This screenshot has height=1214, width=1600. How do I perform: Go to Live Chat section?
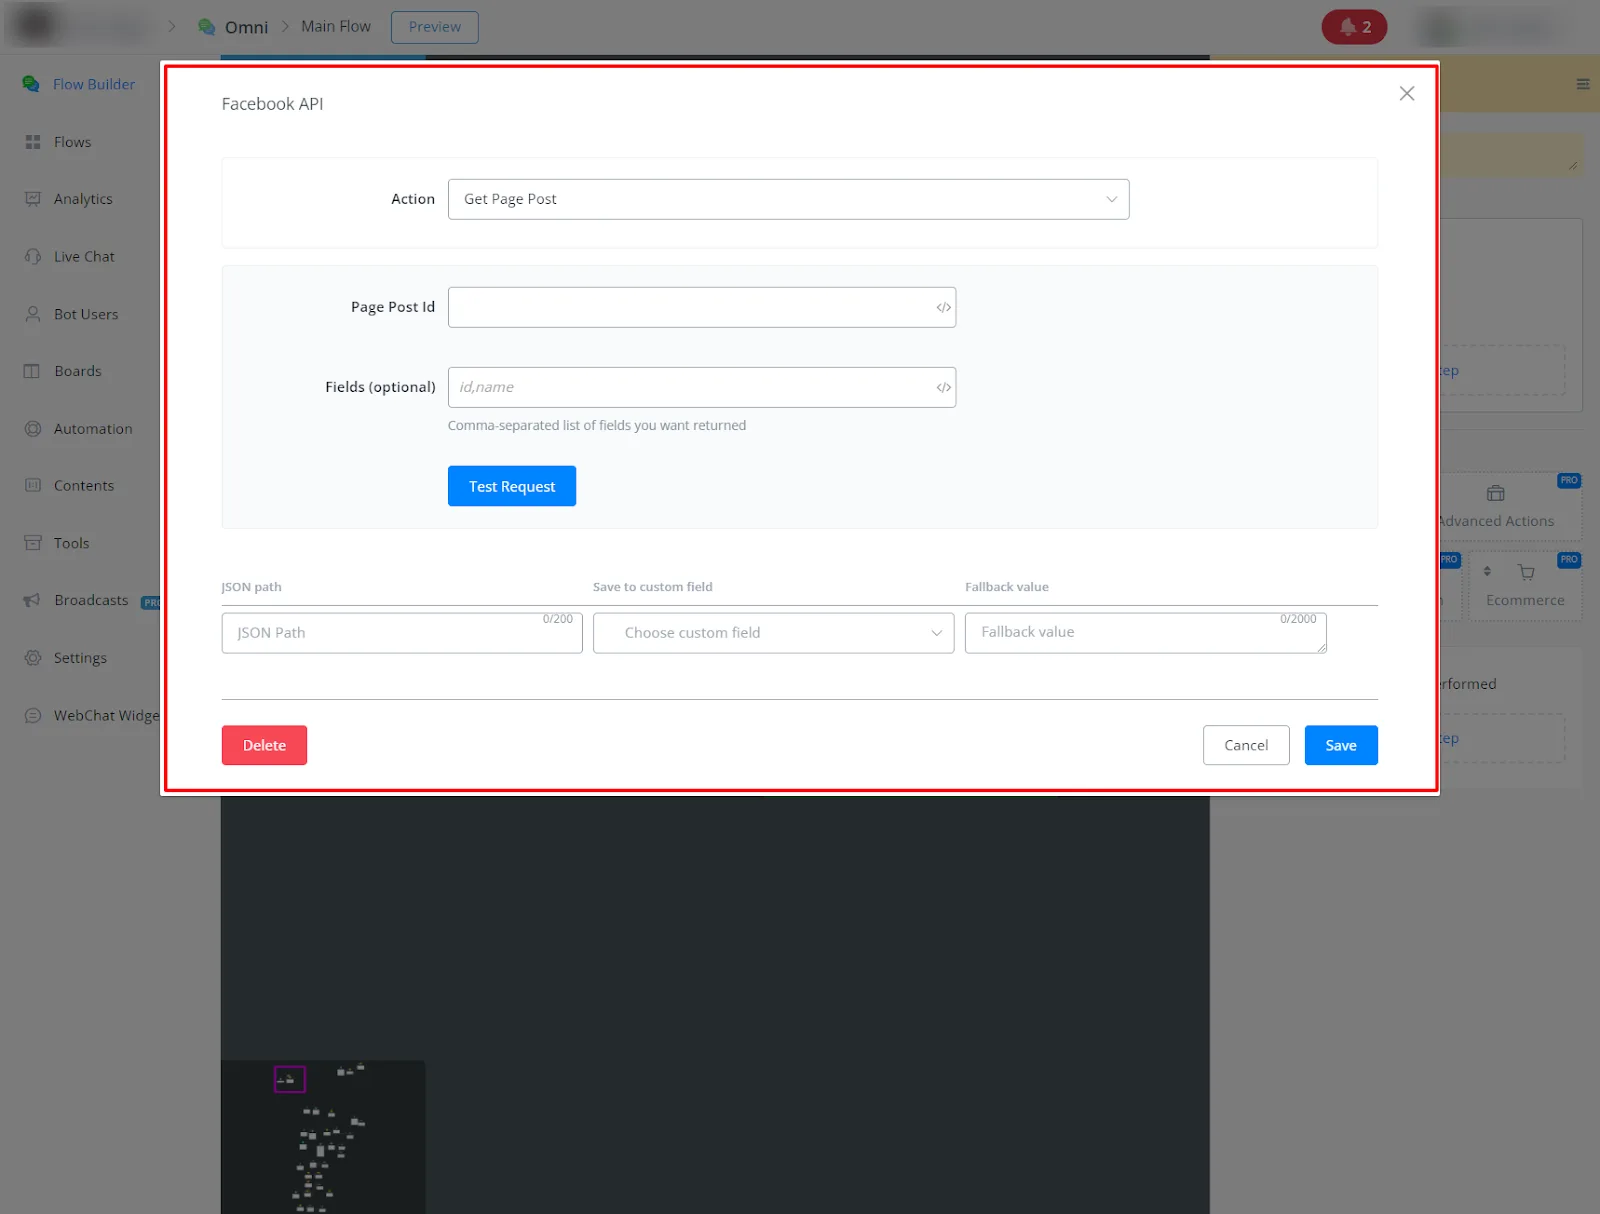point(84,257)
